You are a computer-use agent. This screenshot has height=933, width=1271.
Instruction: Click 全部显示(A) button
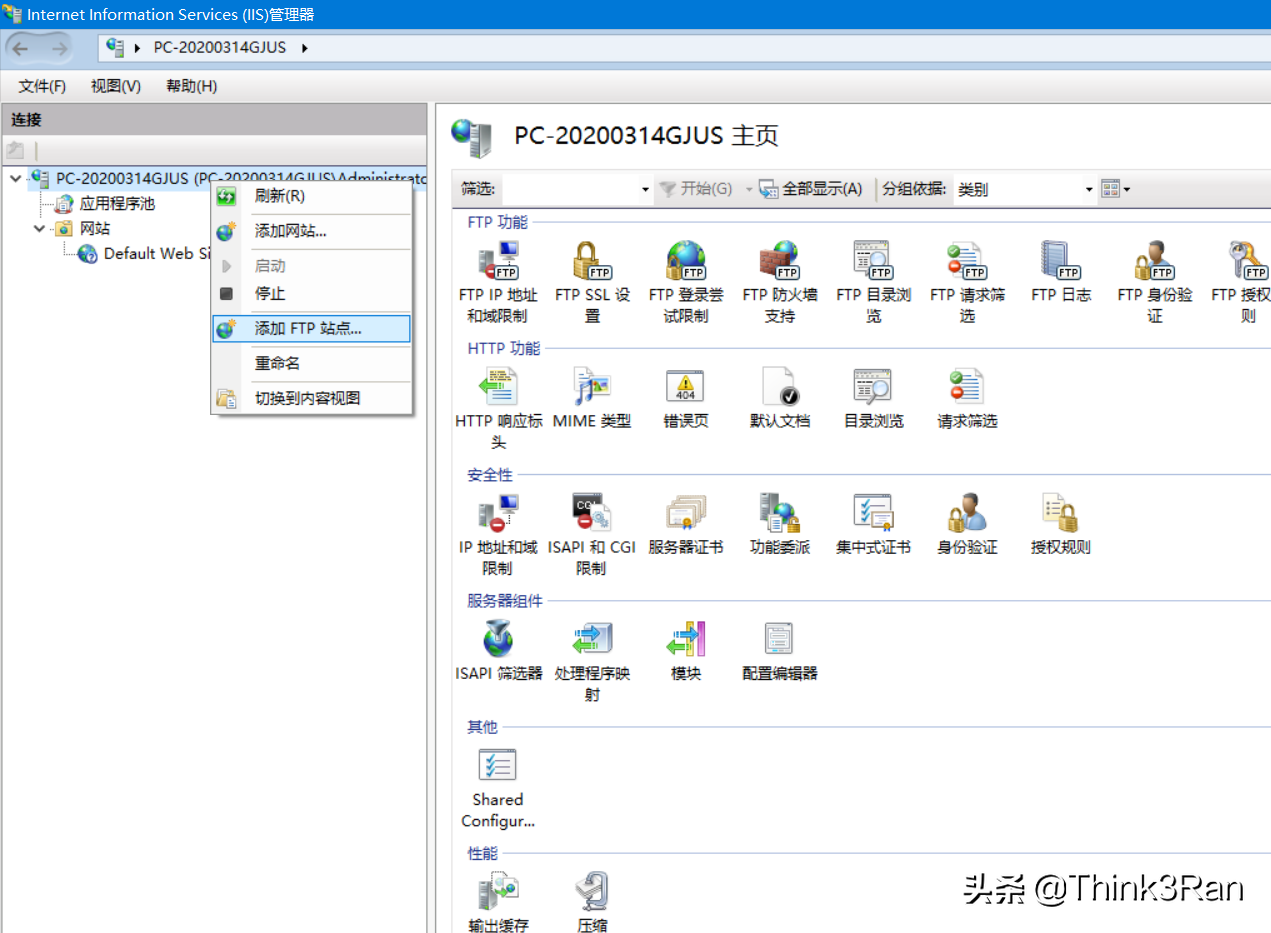coord(811,189)
